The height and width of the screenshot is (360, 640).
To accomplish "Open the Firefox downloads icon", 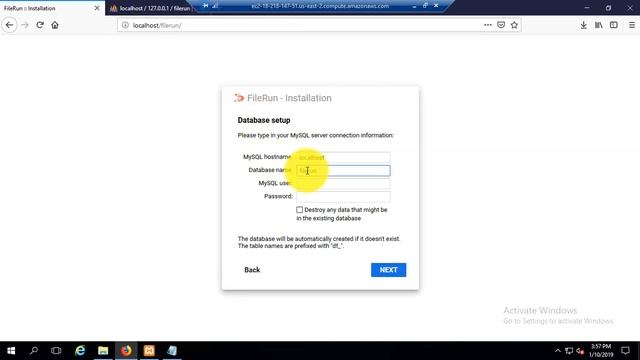I will [584, 25].
